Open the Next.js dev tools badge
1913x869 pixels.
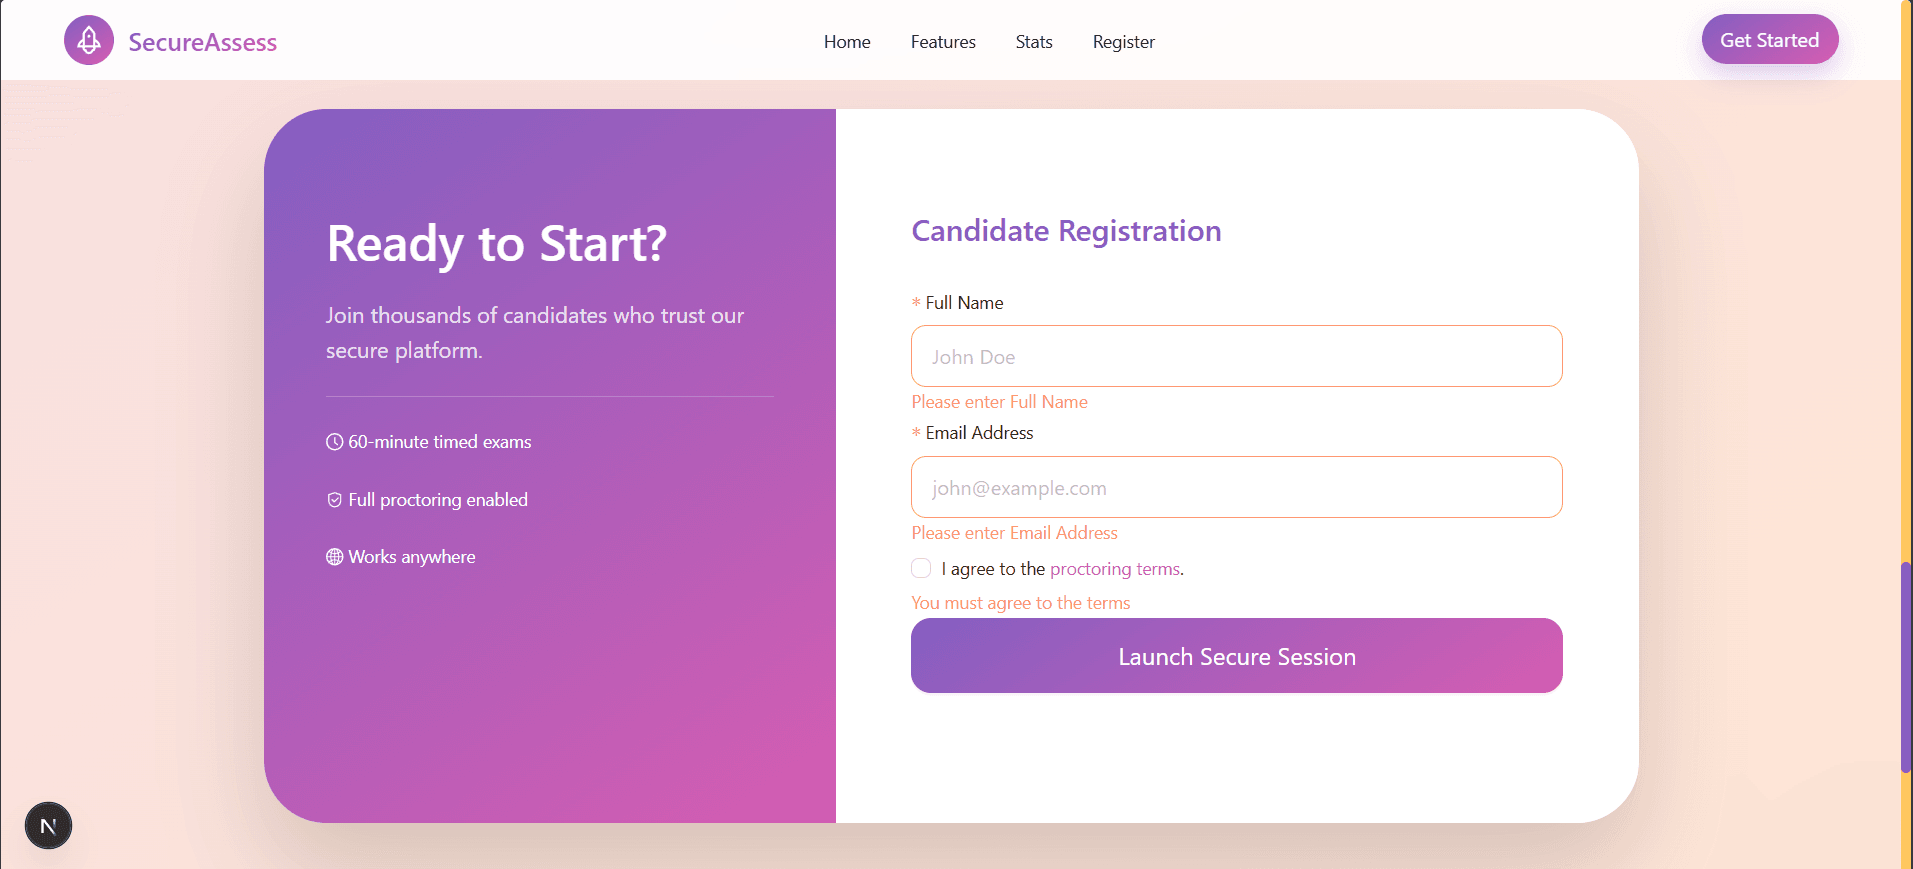click(x=48, y=826)
